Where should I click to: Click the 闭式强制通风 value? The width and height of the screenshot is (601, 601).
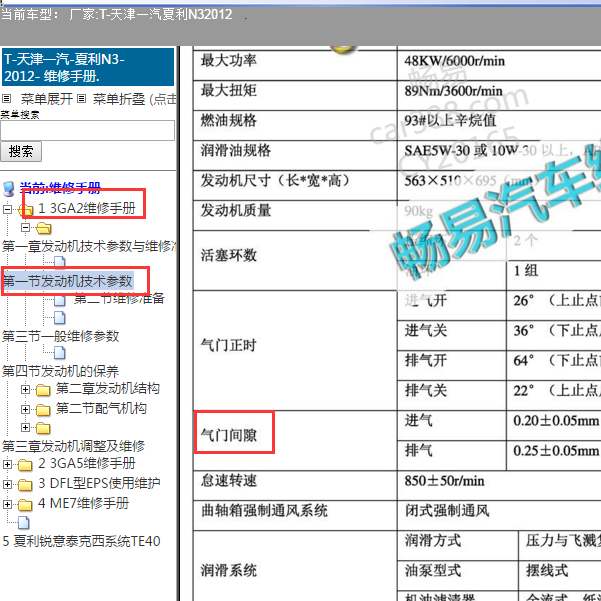click(x=447, y=511)
